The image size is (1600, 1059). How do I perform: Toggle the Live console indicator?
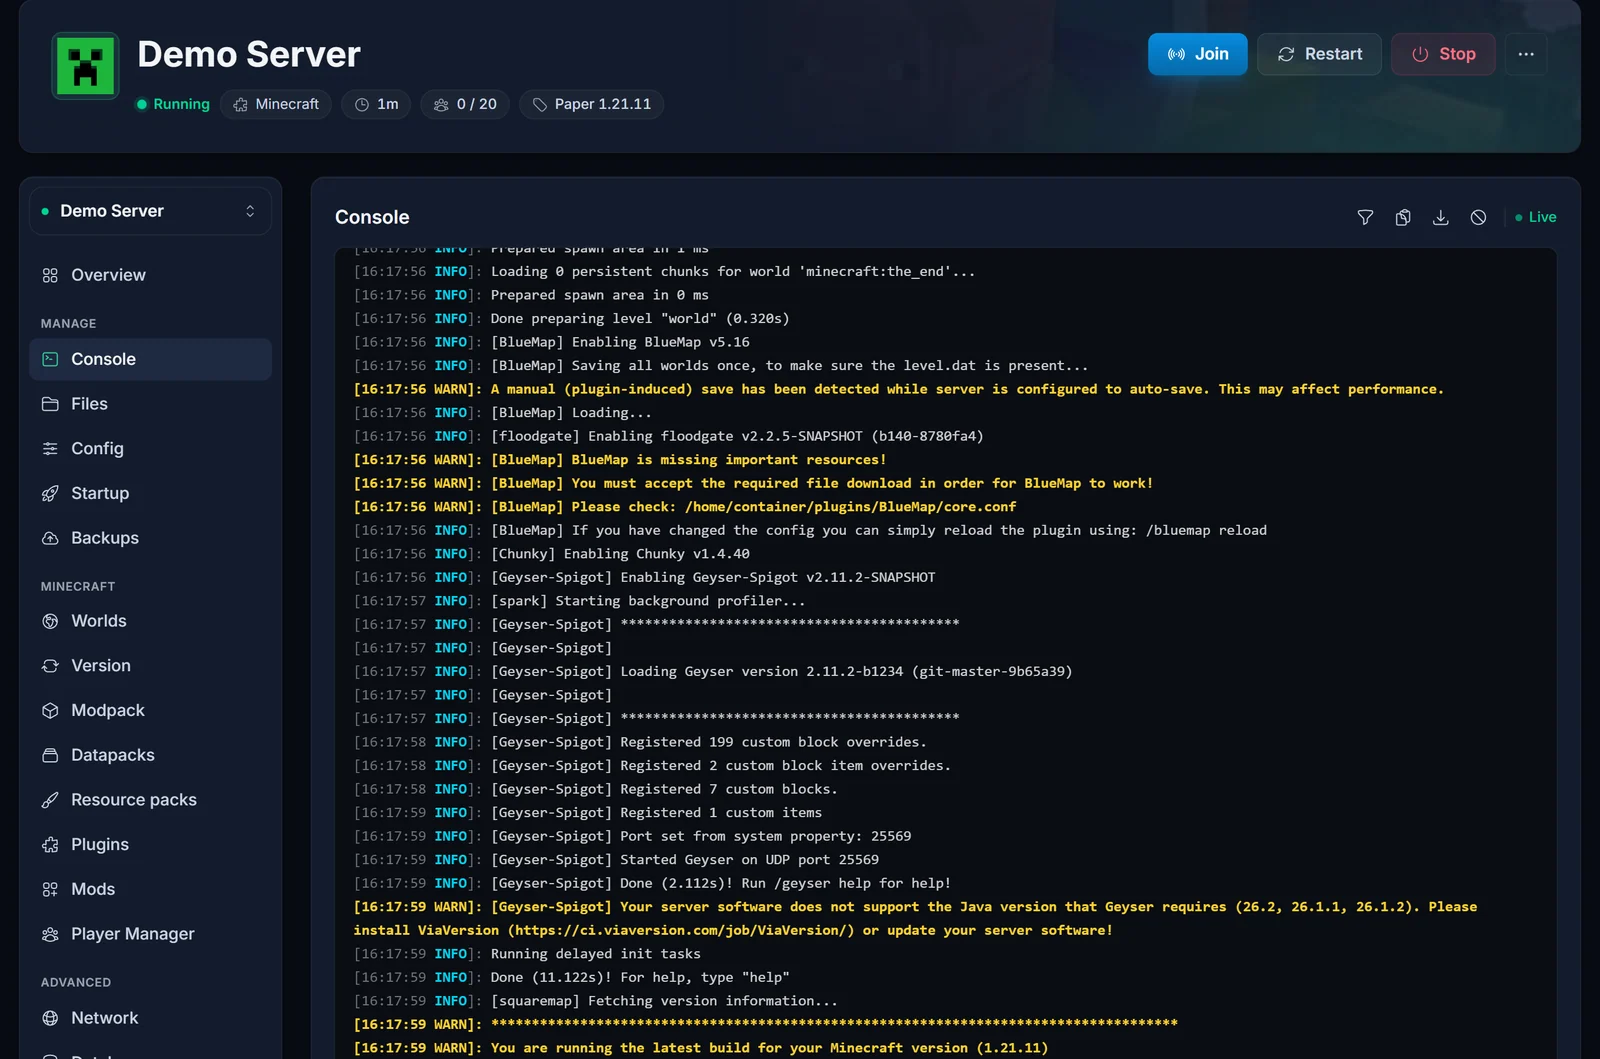point(1535,217)
